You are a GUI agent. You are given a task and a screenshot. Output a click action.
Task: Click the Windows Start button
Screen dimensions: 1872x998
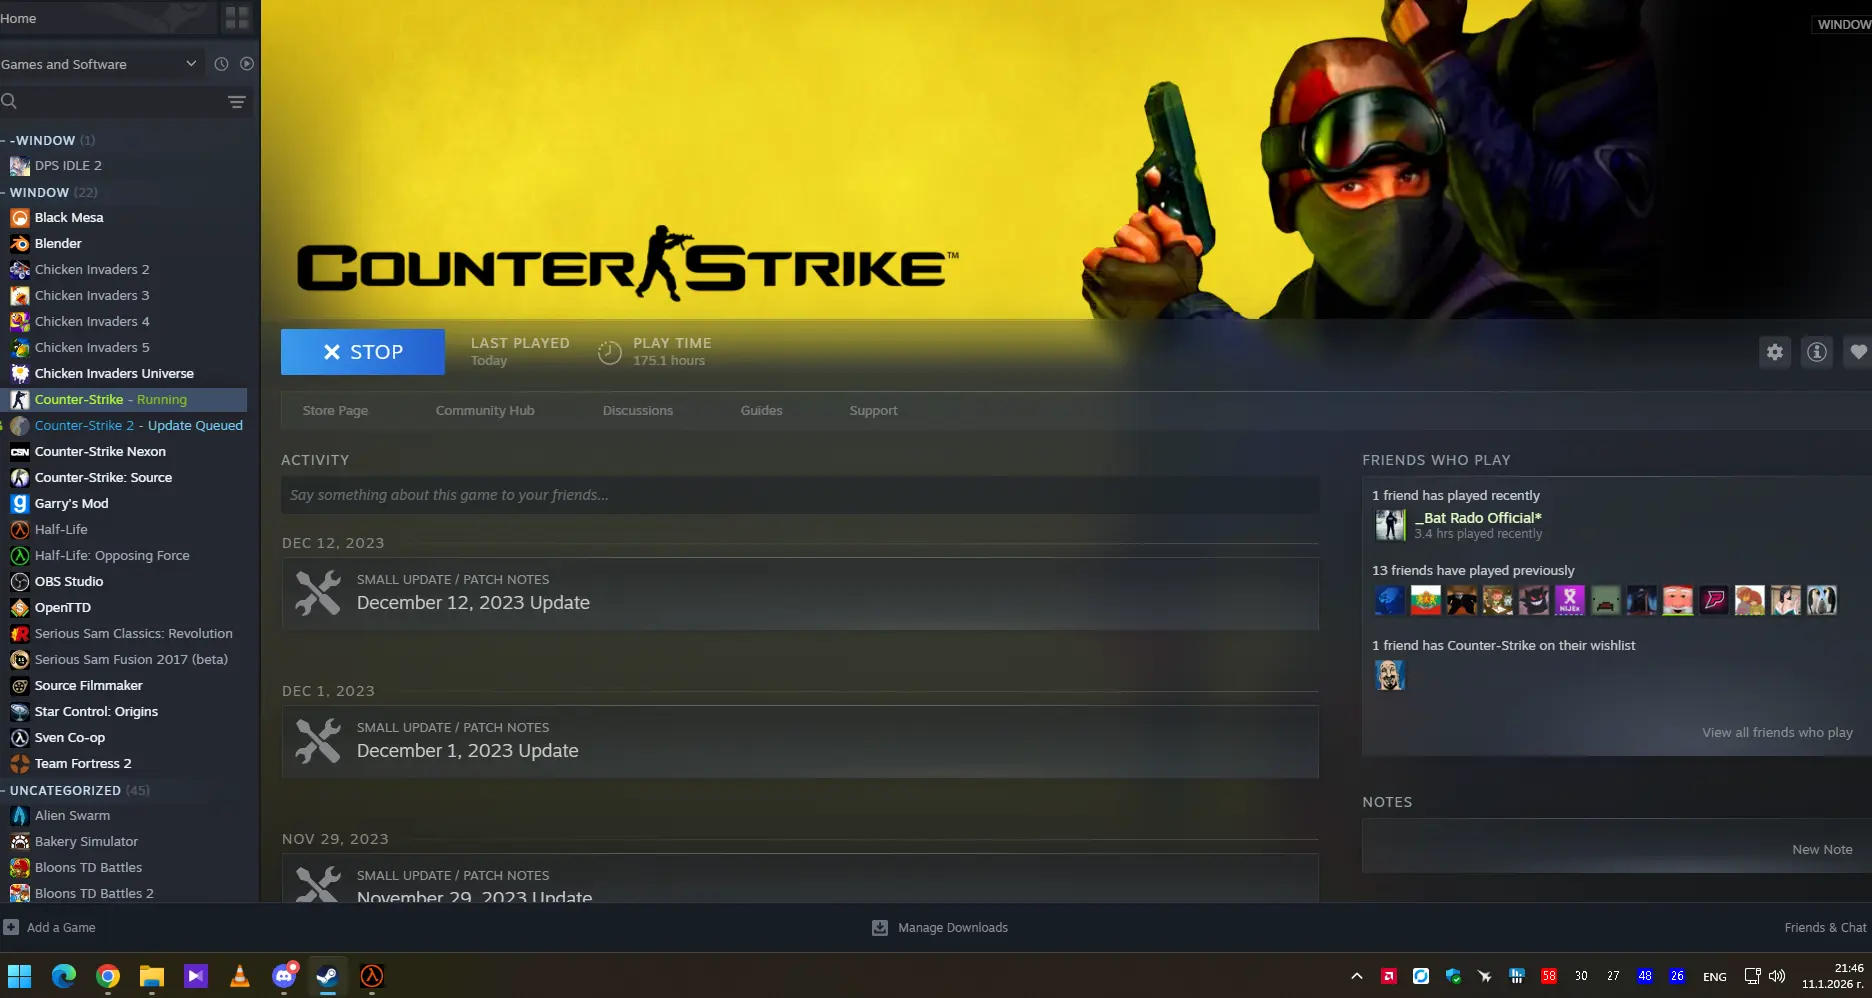pyautogui.click(x=19, y=976)
